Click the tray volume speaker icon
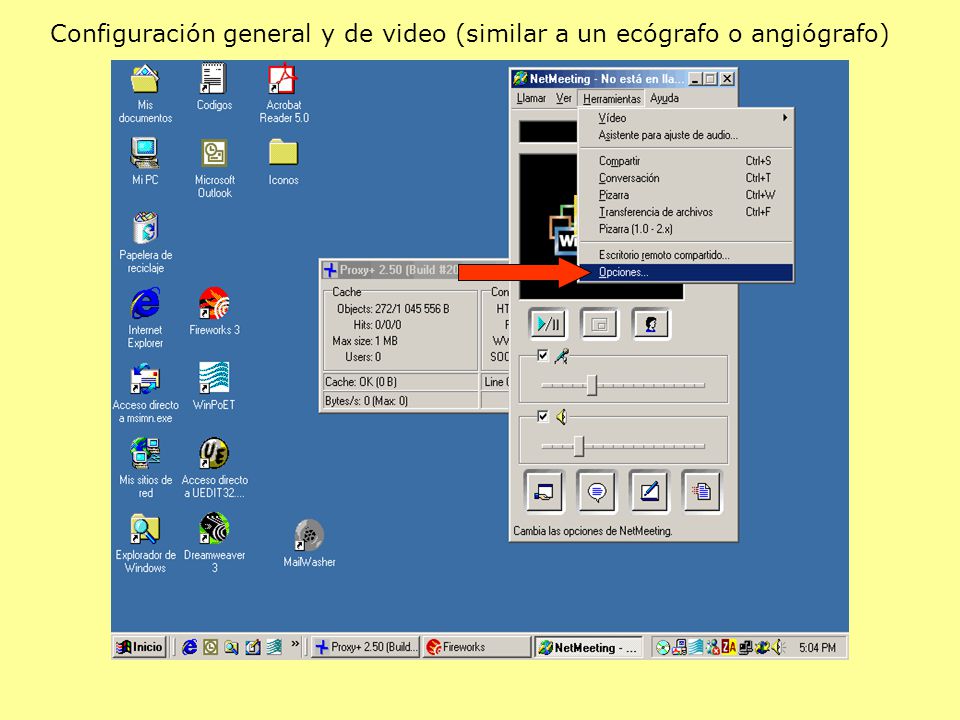 coord(779,647)
